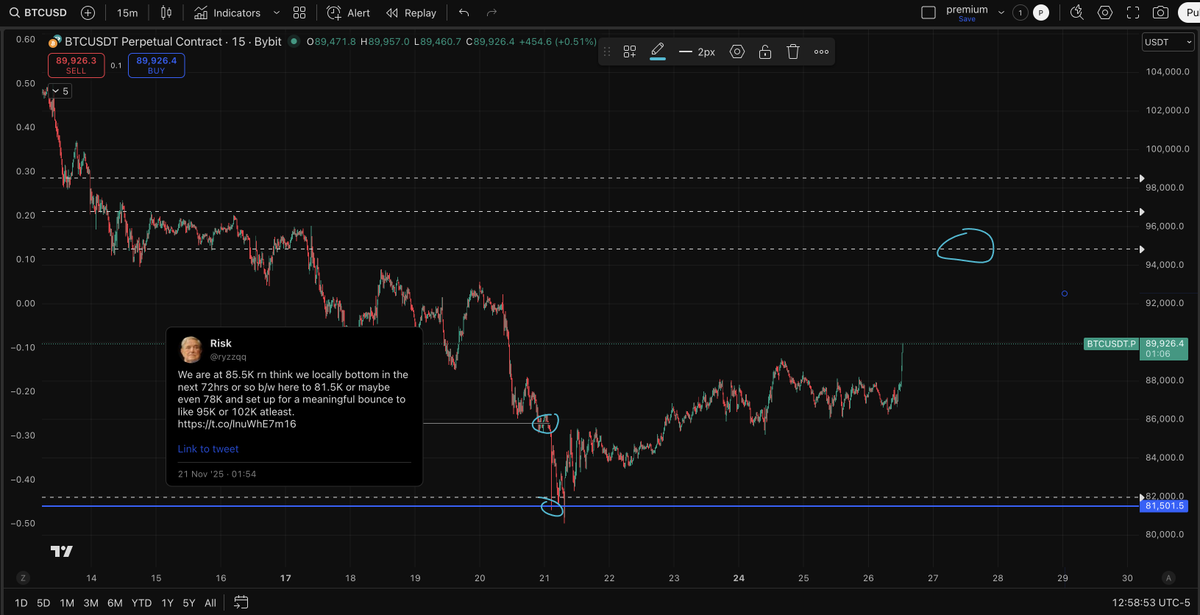Select the Drawing pencil tool in floating toolbar
Image resolution: width=1200 pixels, height=615 pixels.
[x=657, y=51]
